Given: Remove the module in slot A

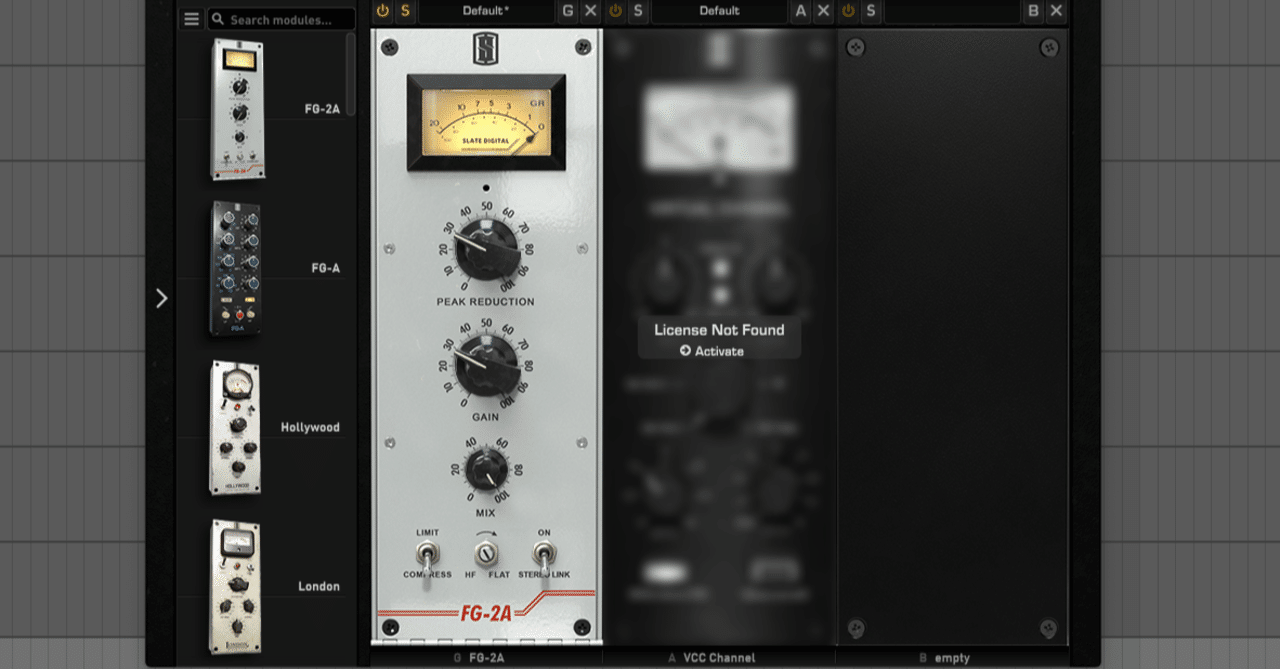Looking at the screenshot, I should tap(823, 11).
